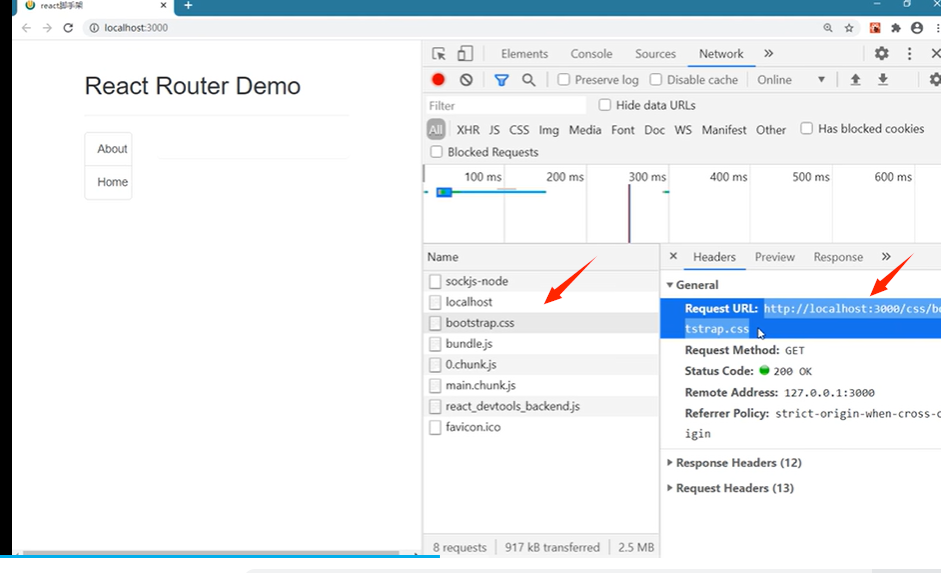941x573 pixels.
Task: Select the sockjs-node request row
Action: tap(541, 281)
